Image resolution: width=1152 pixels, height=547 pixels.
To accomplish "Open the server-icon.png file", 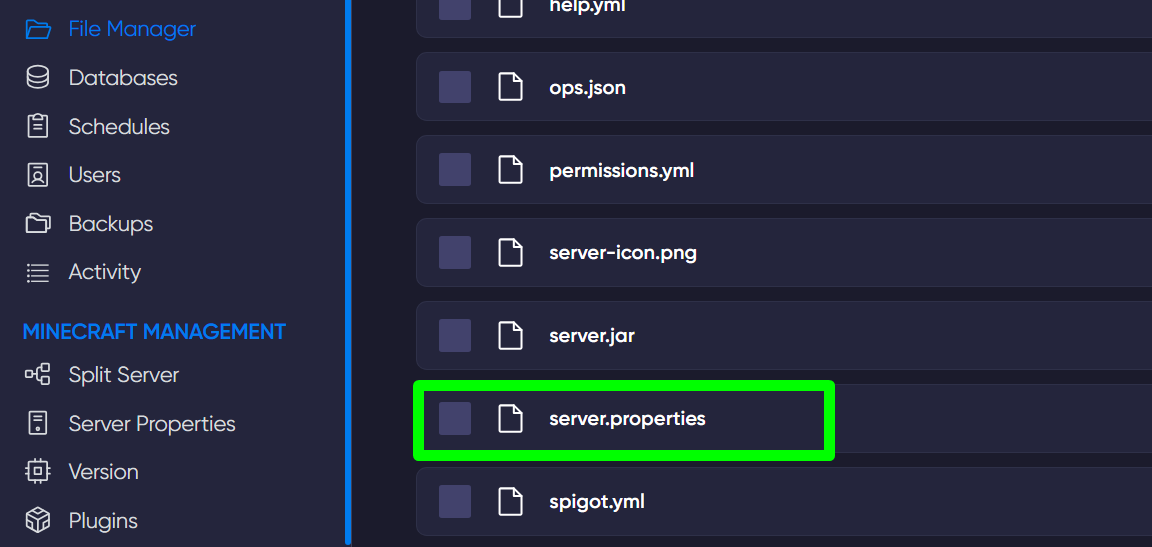I will pyautogui.click(x=622, y=253).
